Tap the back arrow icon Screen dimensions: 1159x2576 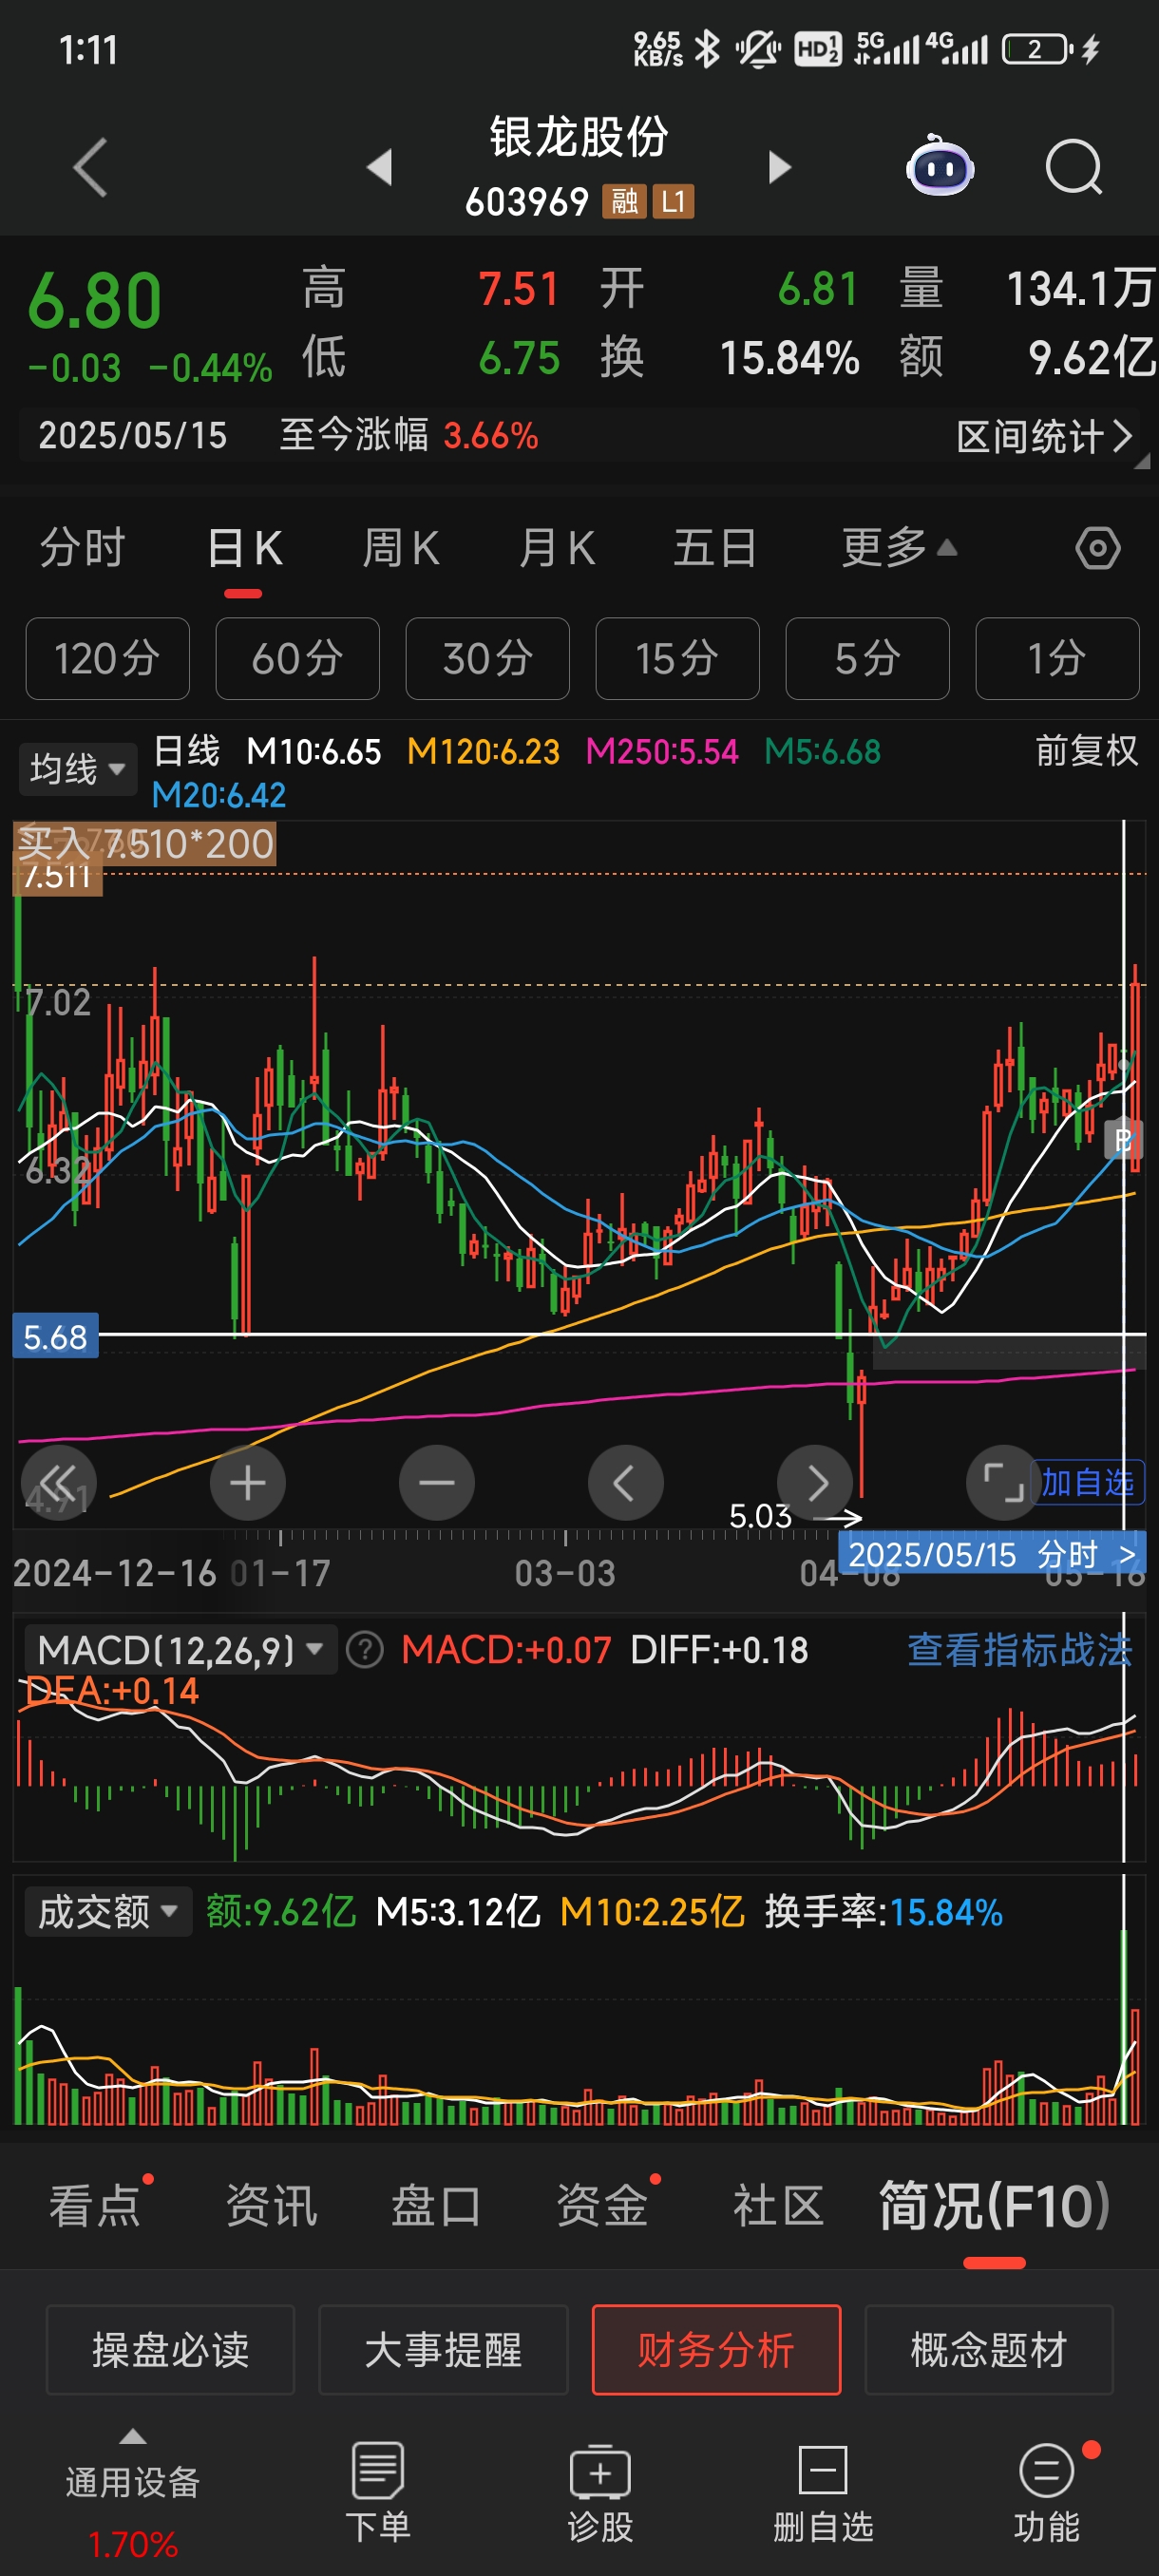tap(90, 167)
